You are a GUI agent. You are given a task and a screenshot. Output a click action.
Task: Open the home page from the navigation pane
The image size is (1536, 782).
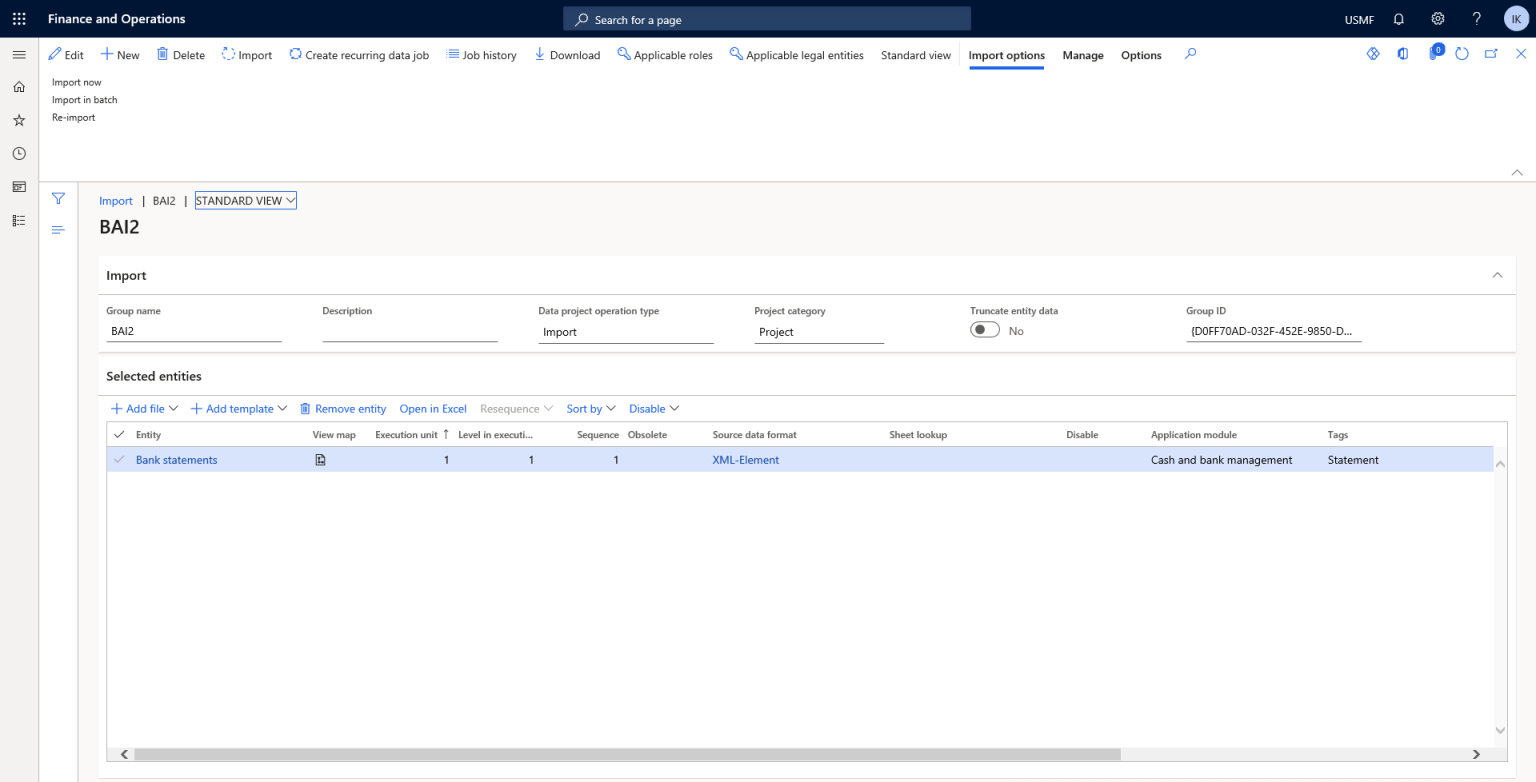click(x=18, y=86)
